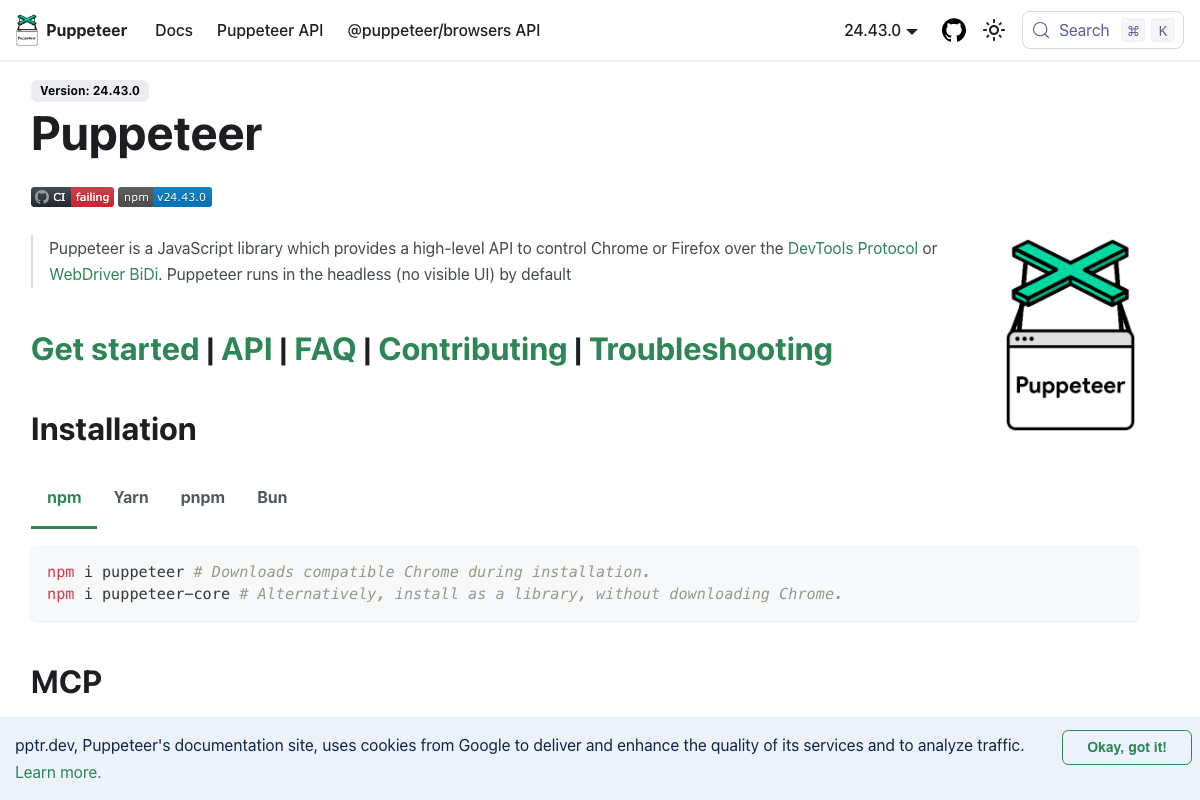1200x800 pixels.
Task: Follow the WebDriver BiDi link
Action: pos(104,274)
